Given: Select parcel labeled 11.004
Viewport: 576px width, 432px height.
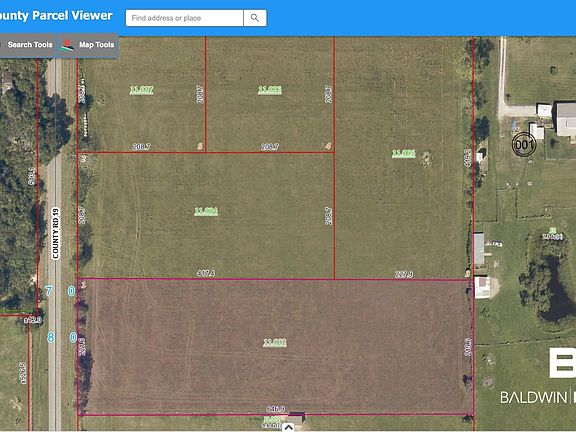Looking at the screenshot, I should [x=206, y=211].
